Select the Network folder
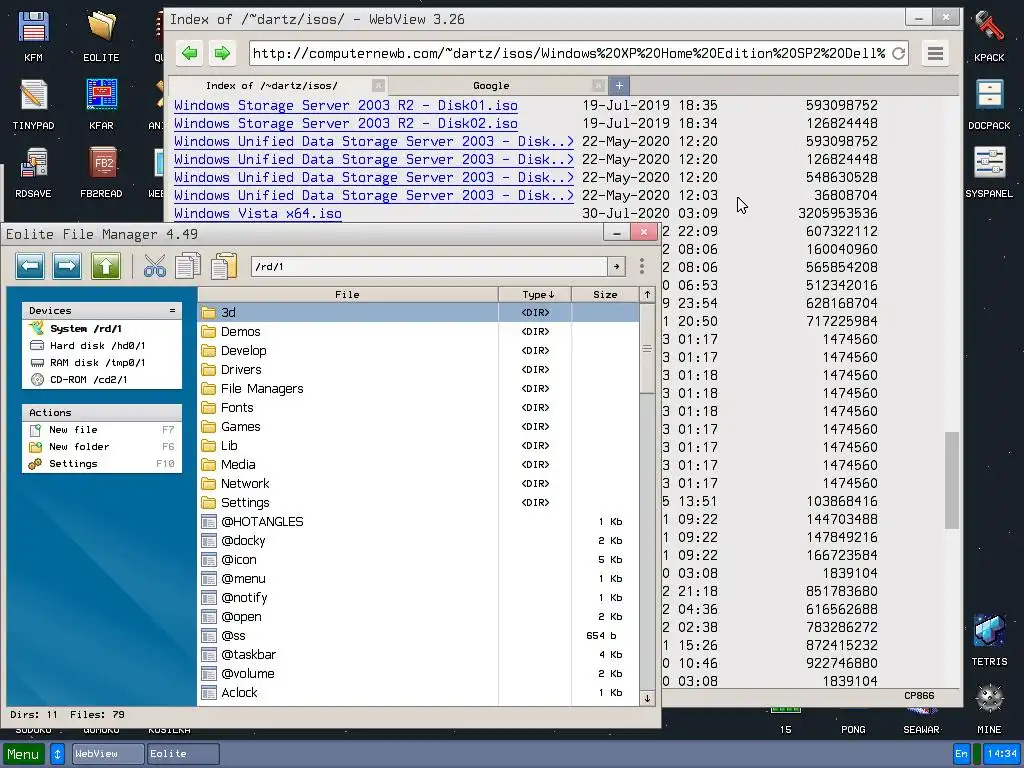Viewport: 1024px width, 768px height. point(418,483)
